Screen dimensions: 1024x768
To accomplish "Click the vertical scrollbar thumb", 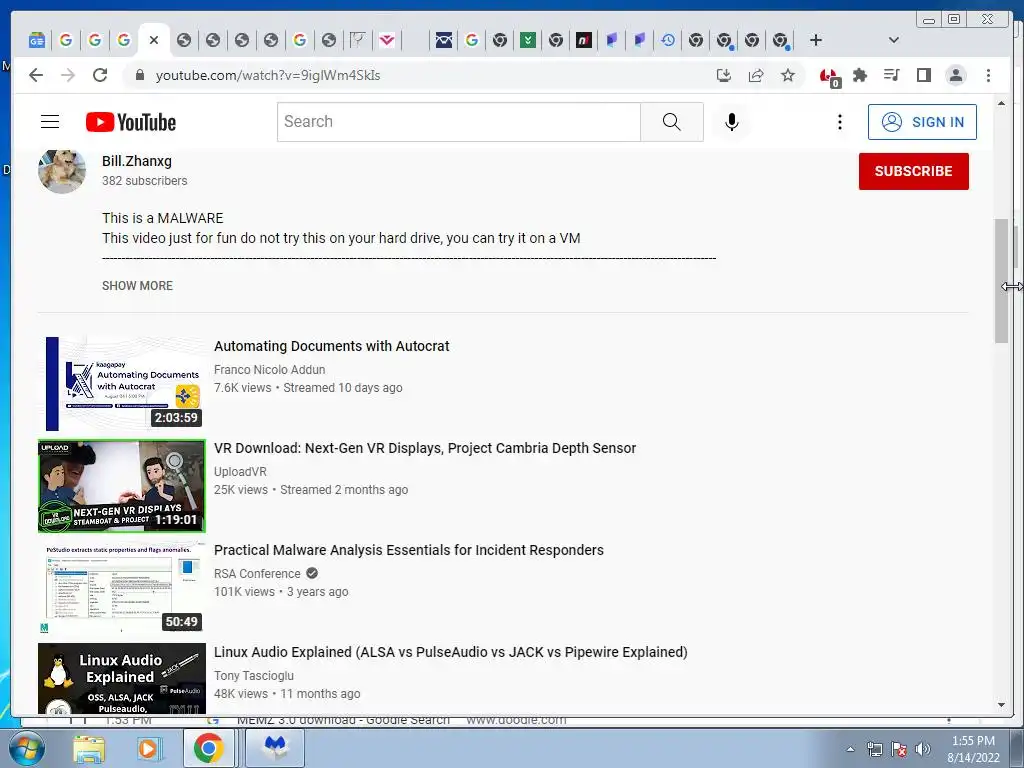I will coord(1001,281).
